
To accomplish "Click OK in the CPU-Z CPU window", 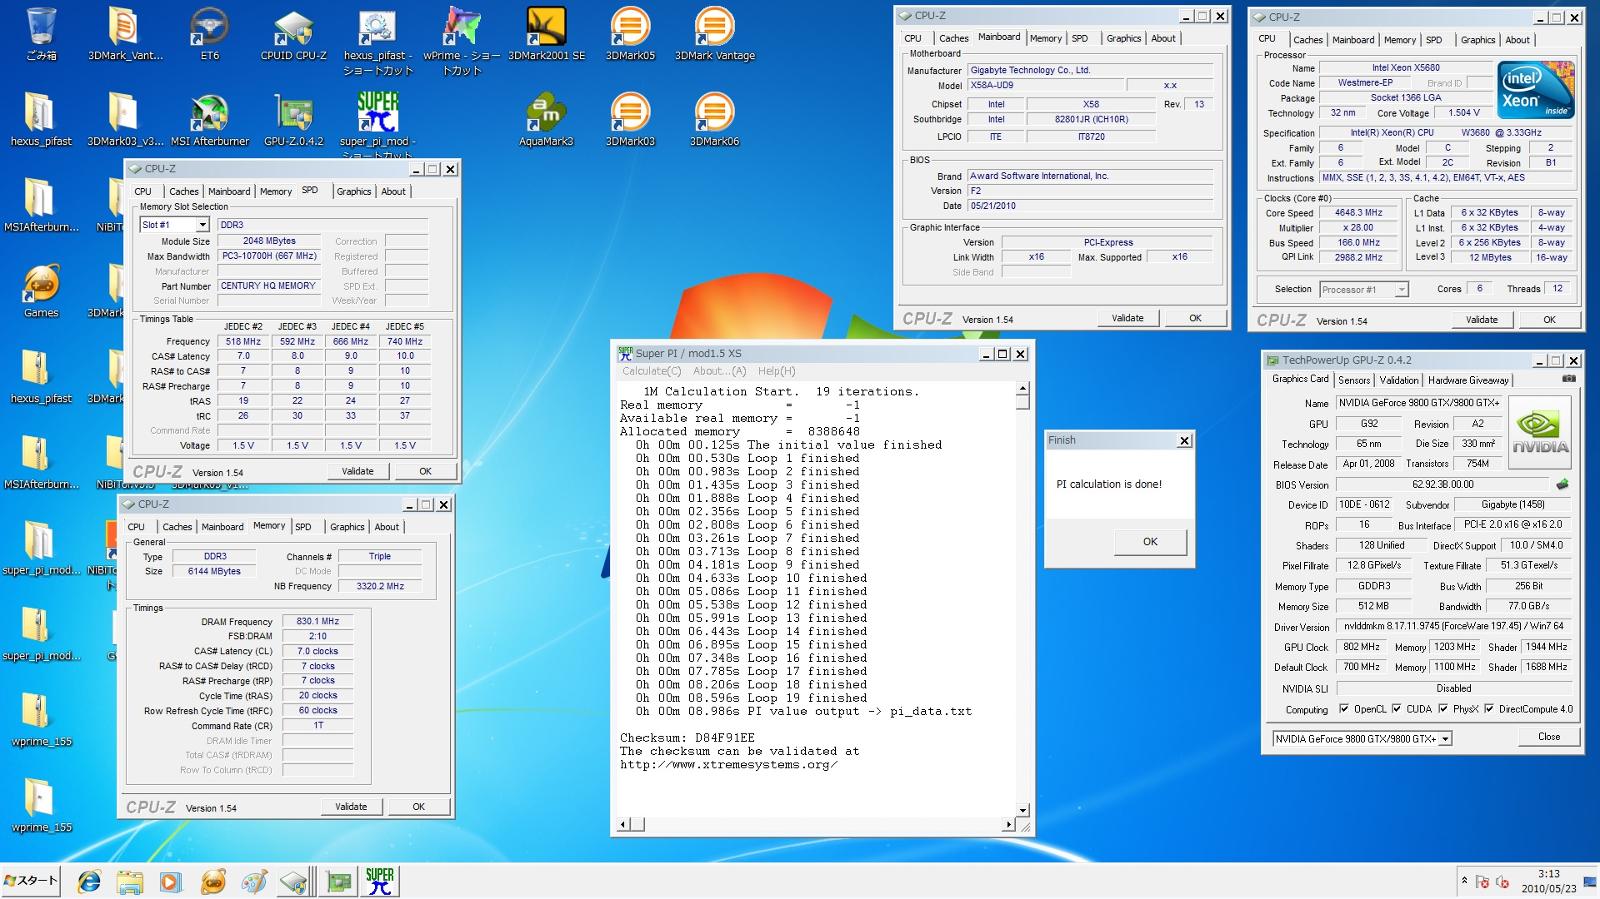I will [1549, 320].
